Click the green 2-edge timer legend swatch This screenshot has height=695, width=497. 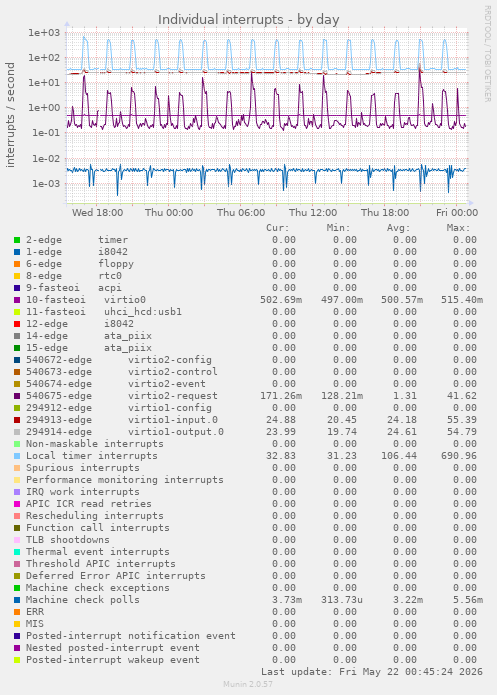click(17, 240)
